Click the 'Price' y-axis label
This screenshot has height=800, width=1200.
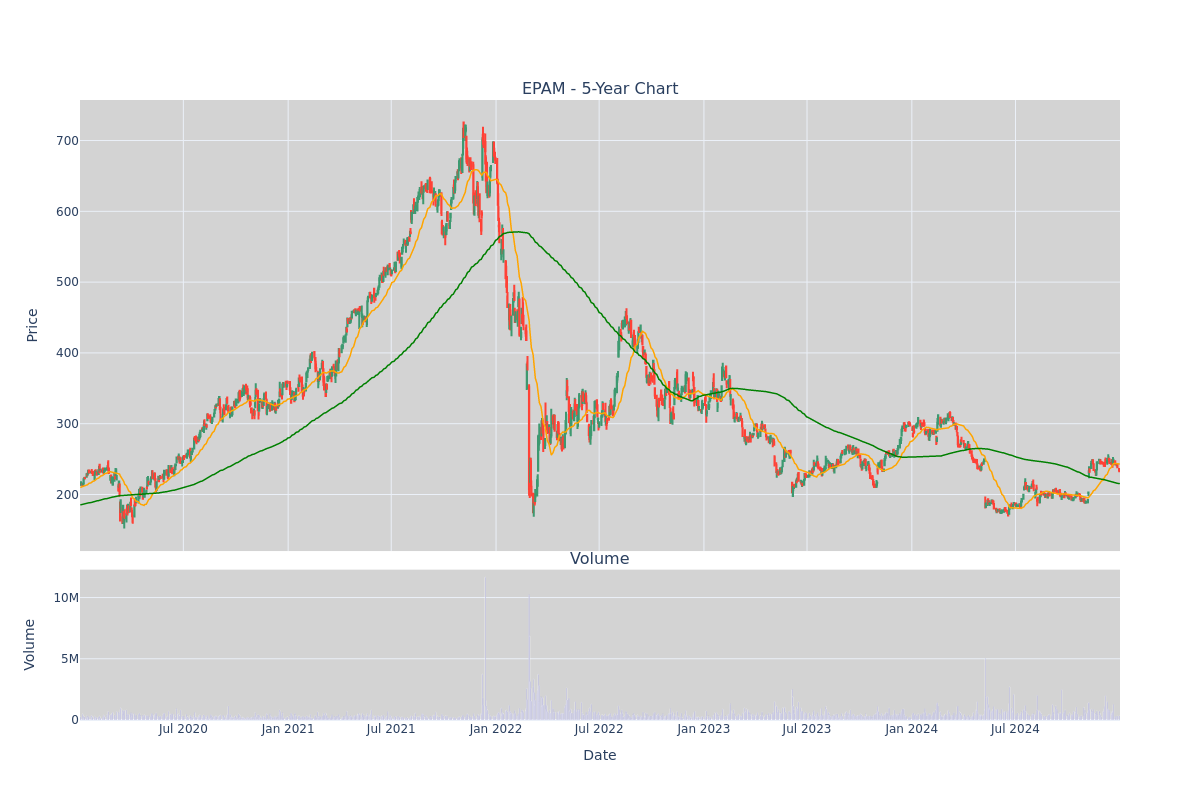33,325
